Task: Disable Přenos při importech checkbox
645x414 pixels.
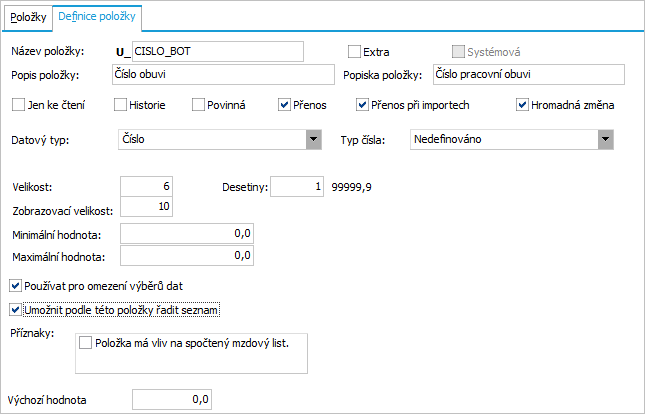Action: point(363,104)
